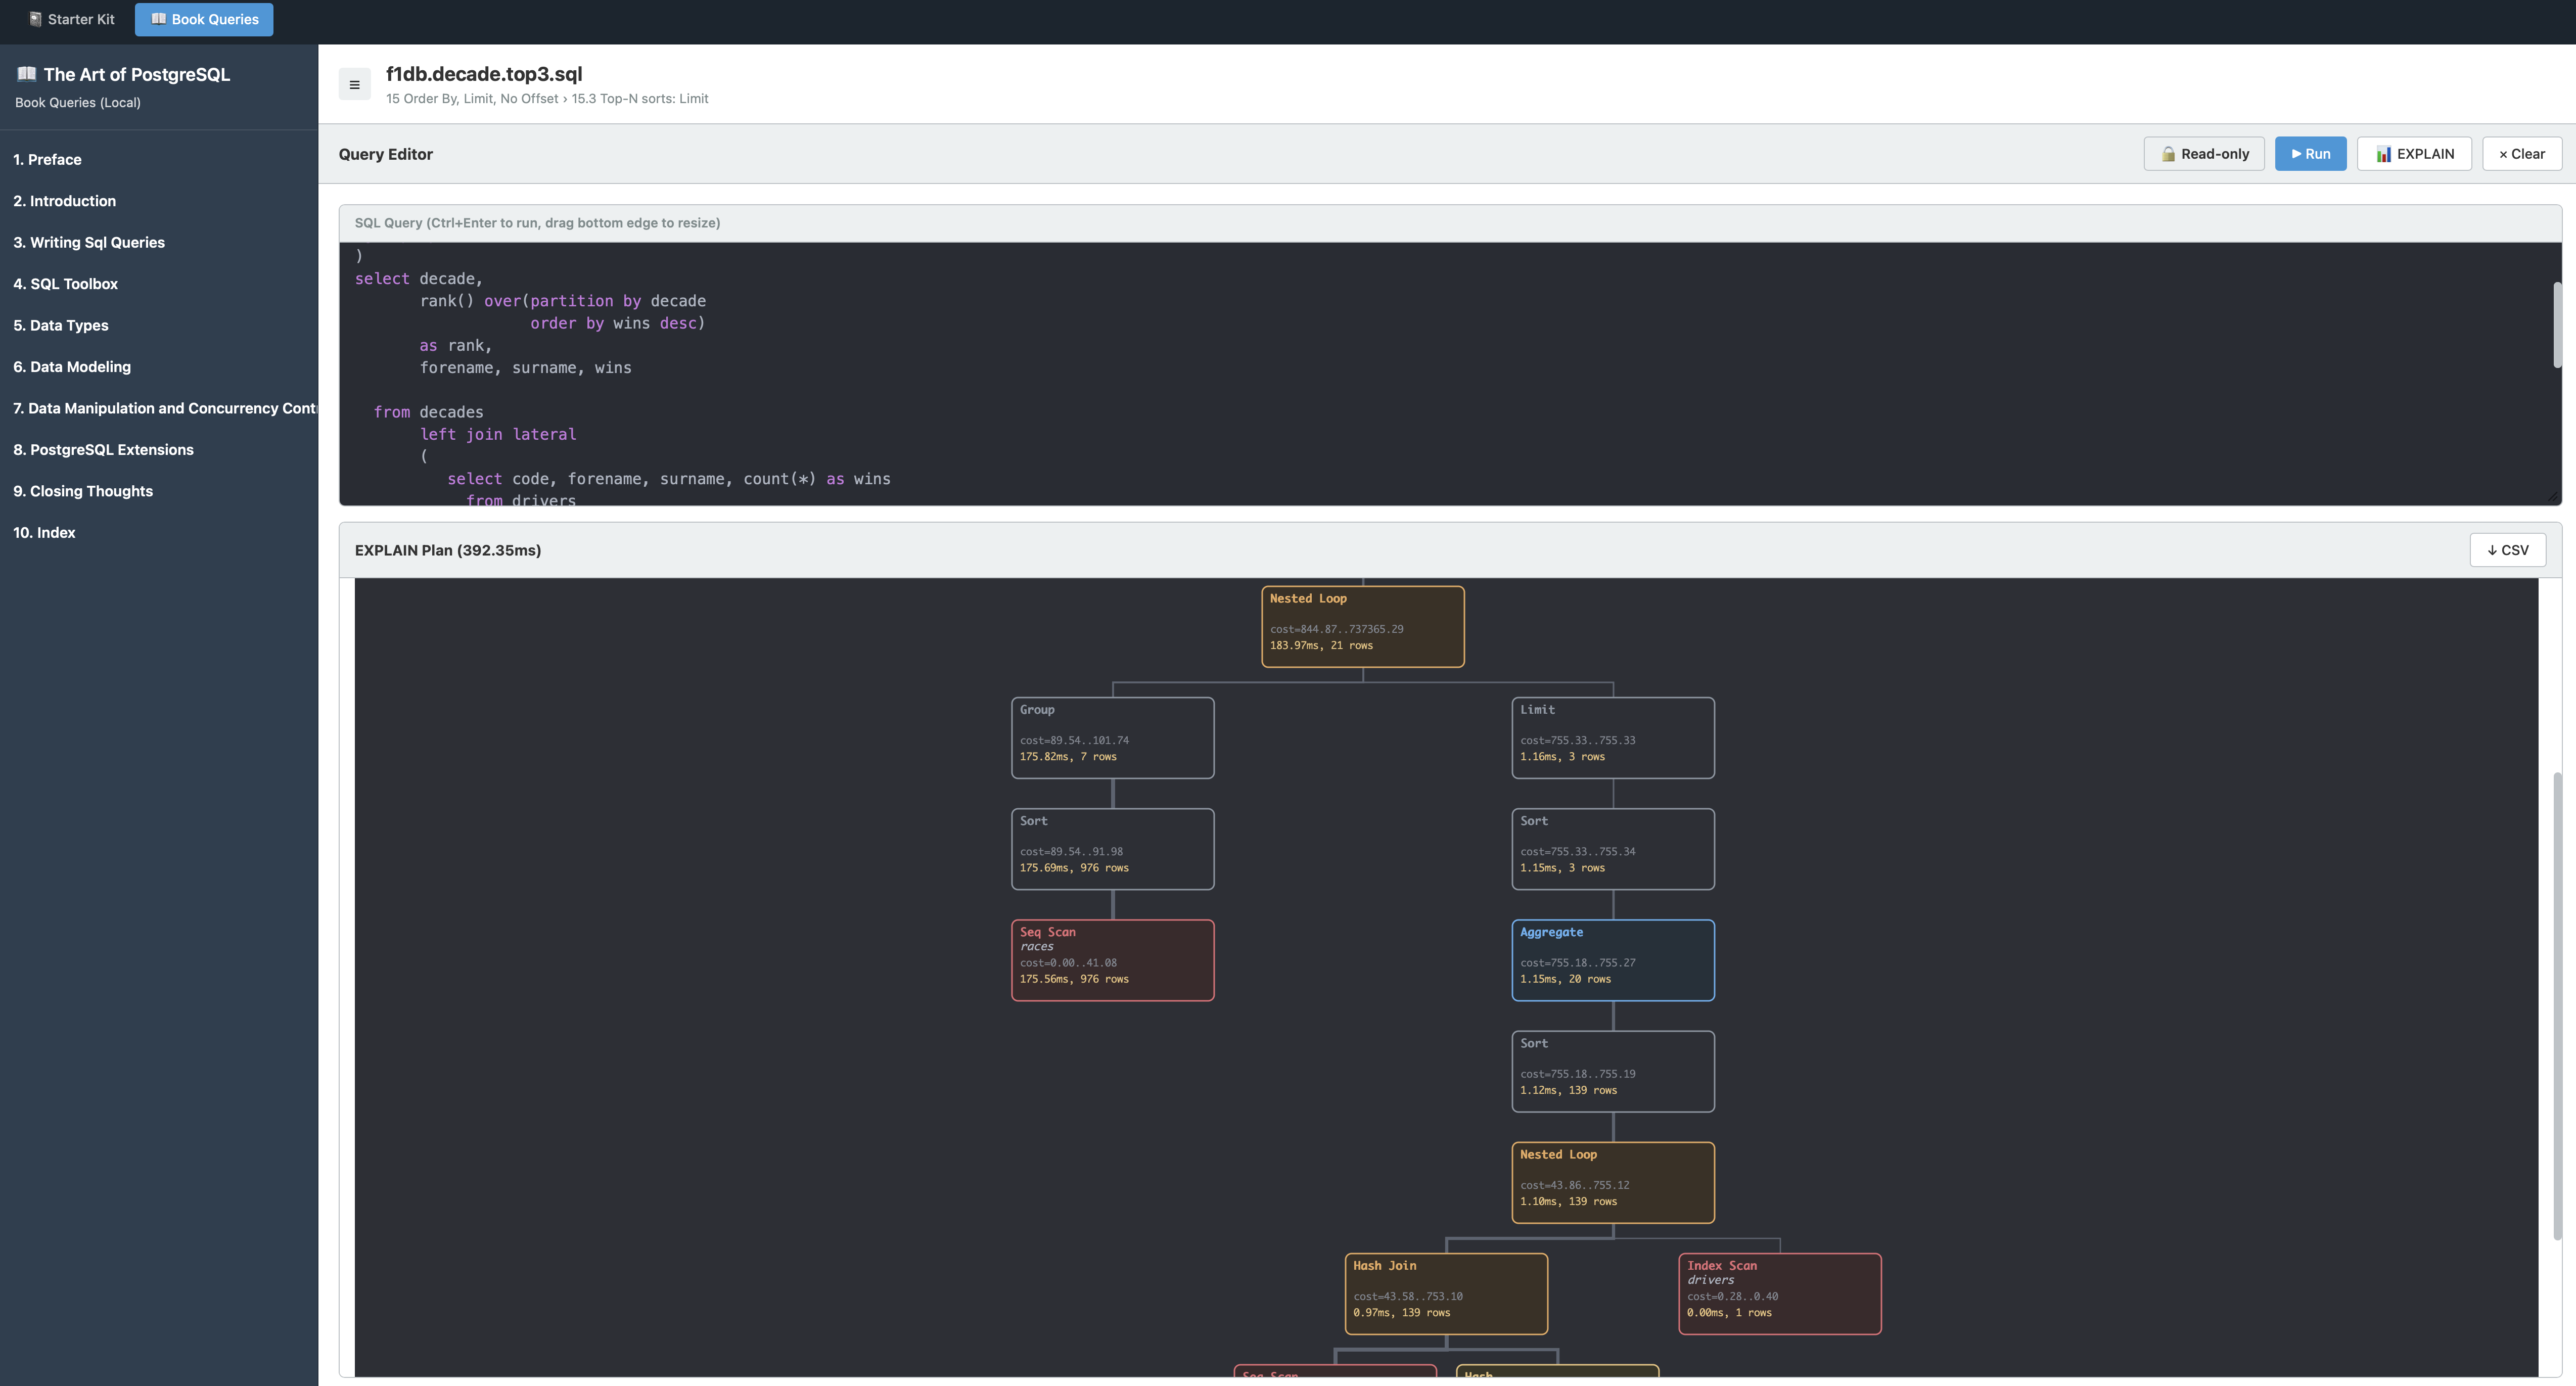The image size is (2576, 1386).
Task: Click the f1db.decade.top3.sql title
Action: click(x=484, y=74)
